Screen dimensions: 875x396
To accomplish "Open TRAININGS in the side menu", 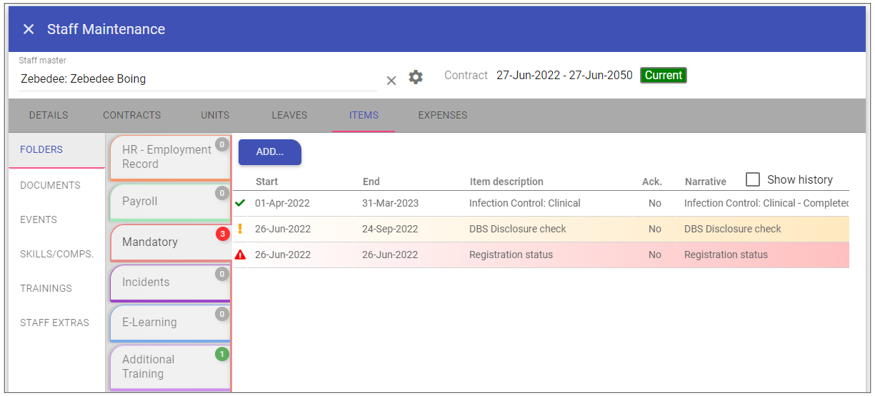I will tap(46, 288).
